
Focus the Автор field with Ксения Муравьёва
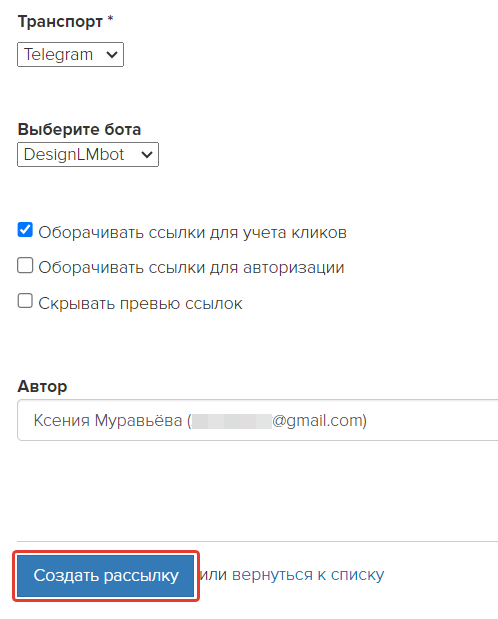(257, 420)
